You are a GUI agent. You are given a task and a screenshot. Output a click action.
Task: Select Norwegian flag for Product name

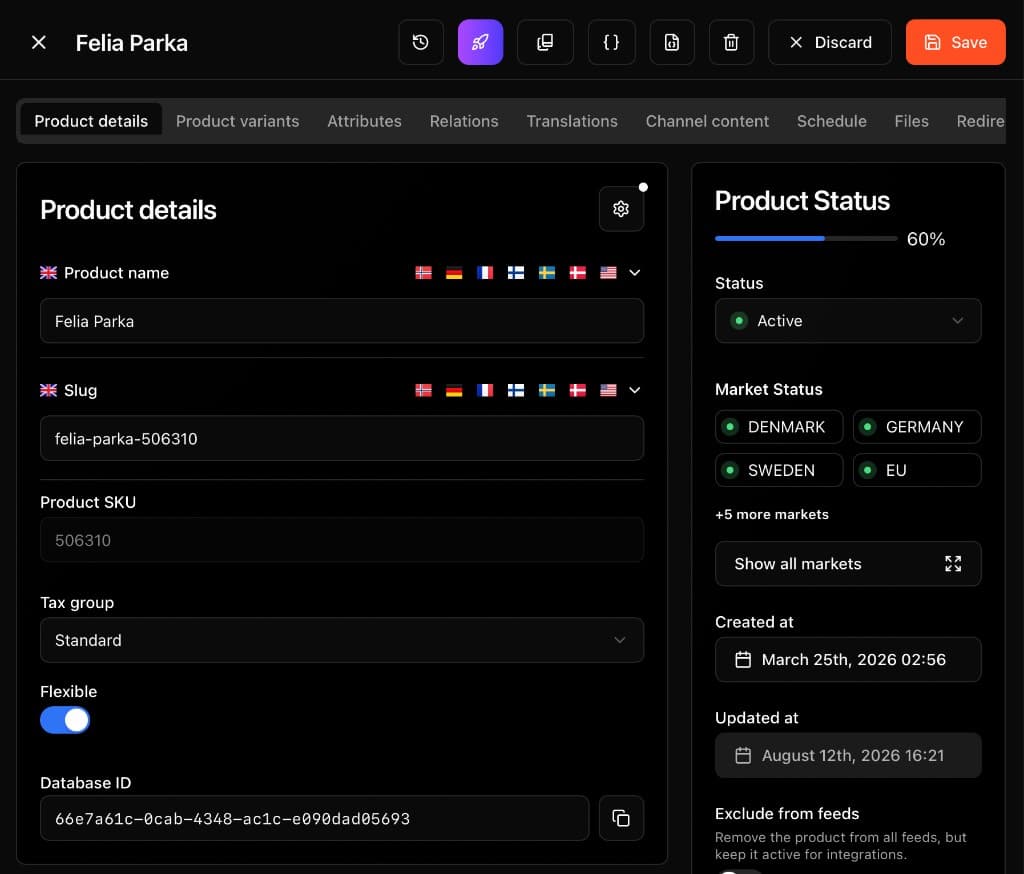tap(423, 272)
